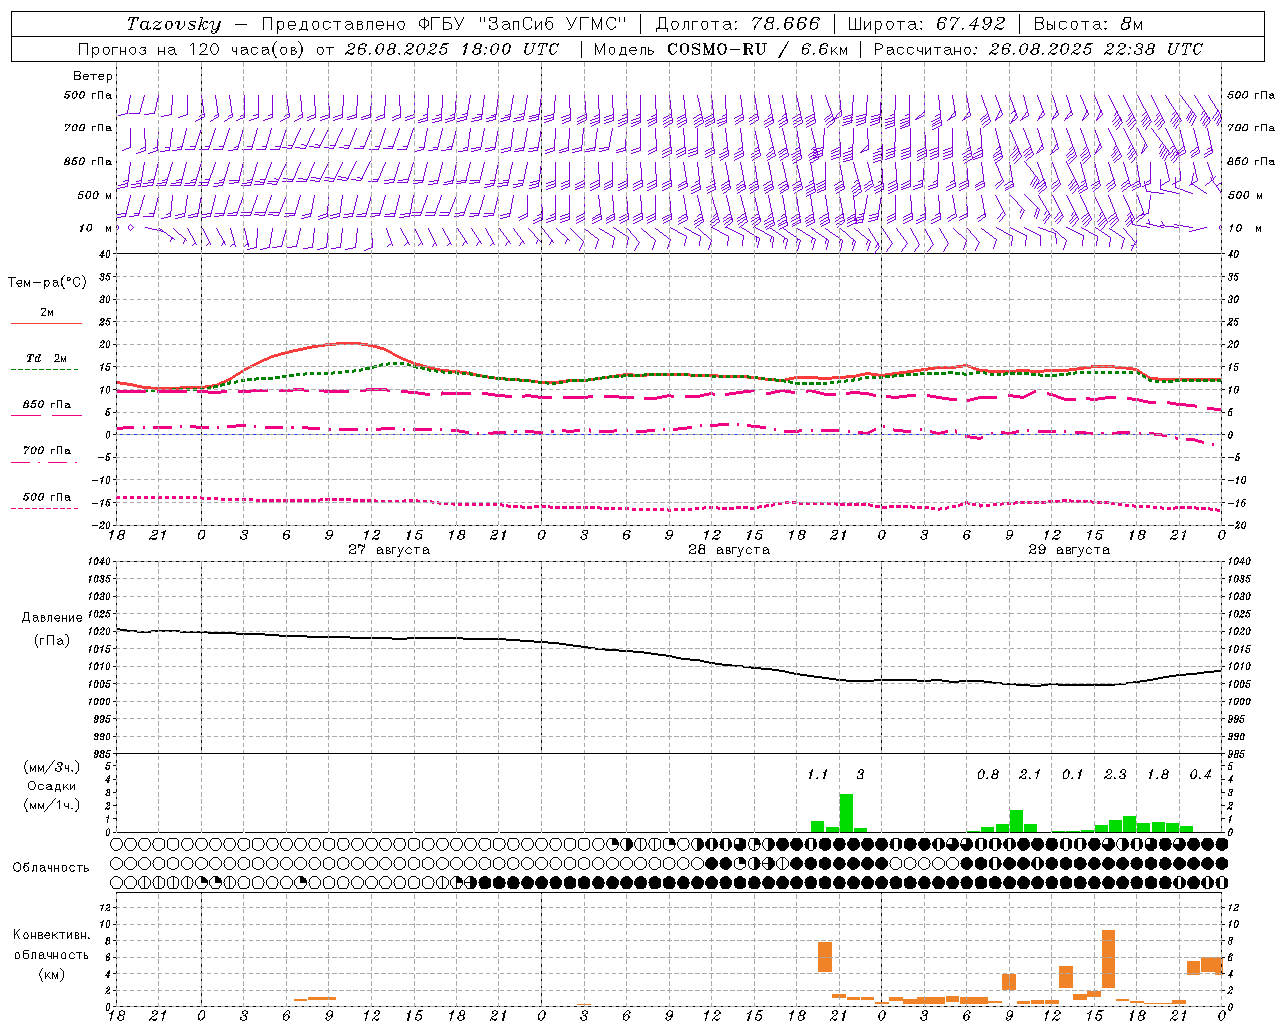This screenshot has width=1280, height=1024.
Task: Select the 29 августа date label
Action: click(1069, 550)
